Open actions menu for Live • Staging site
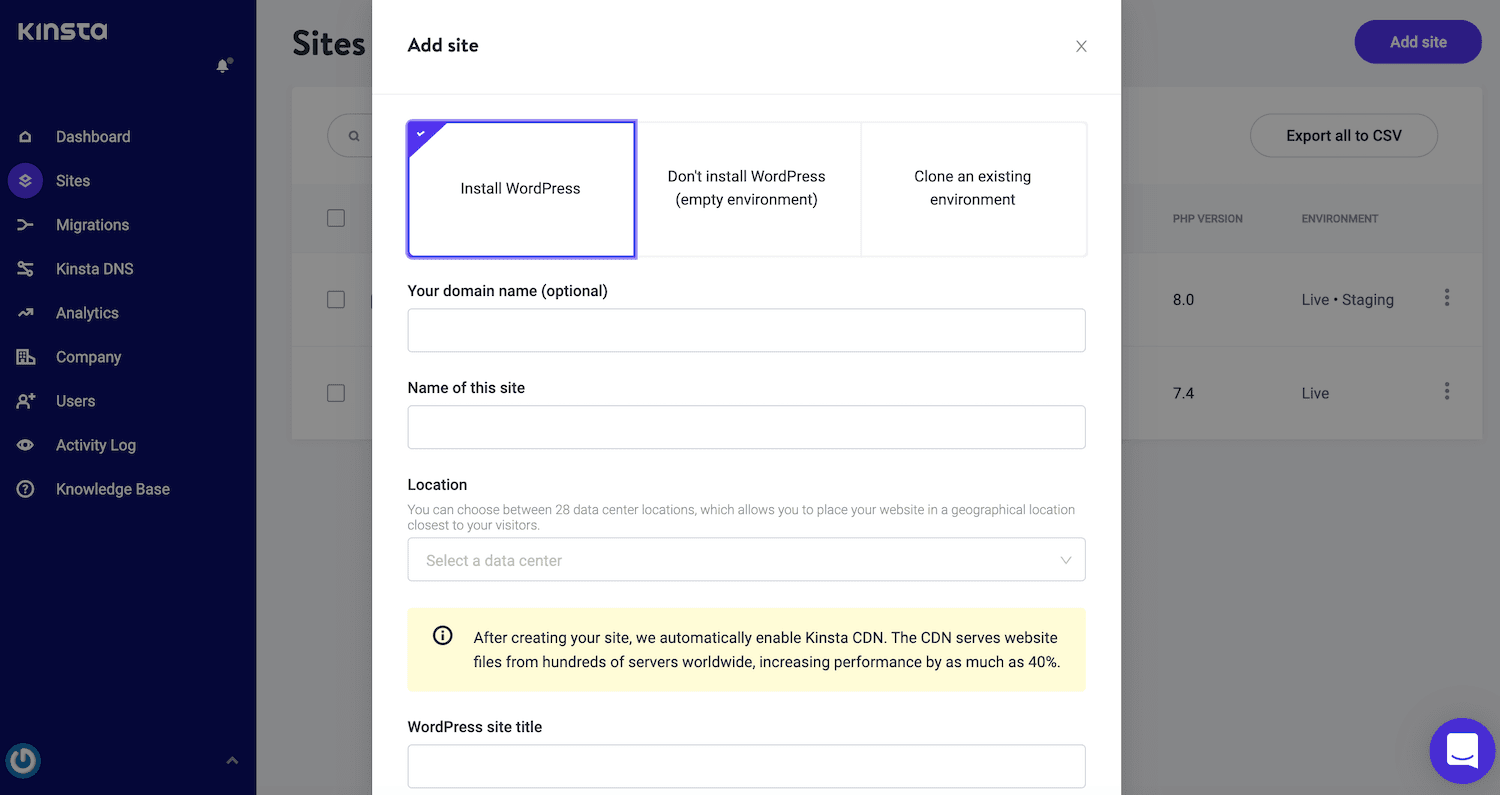The height and width of the screenshot is (795, 1500). click(1446, 298)
